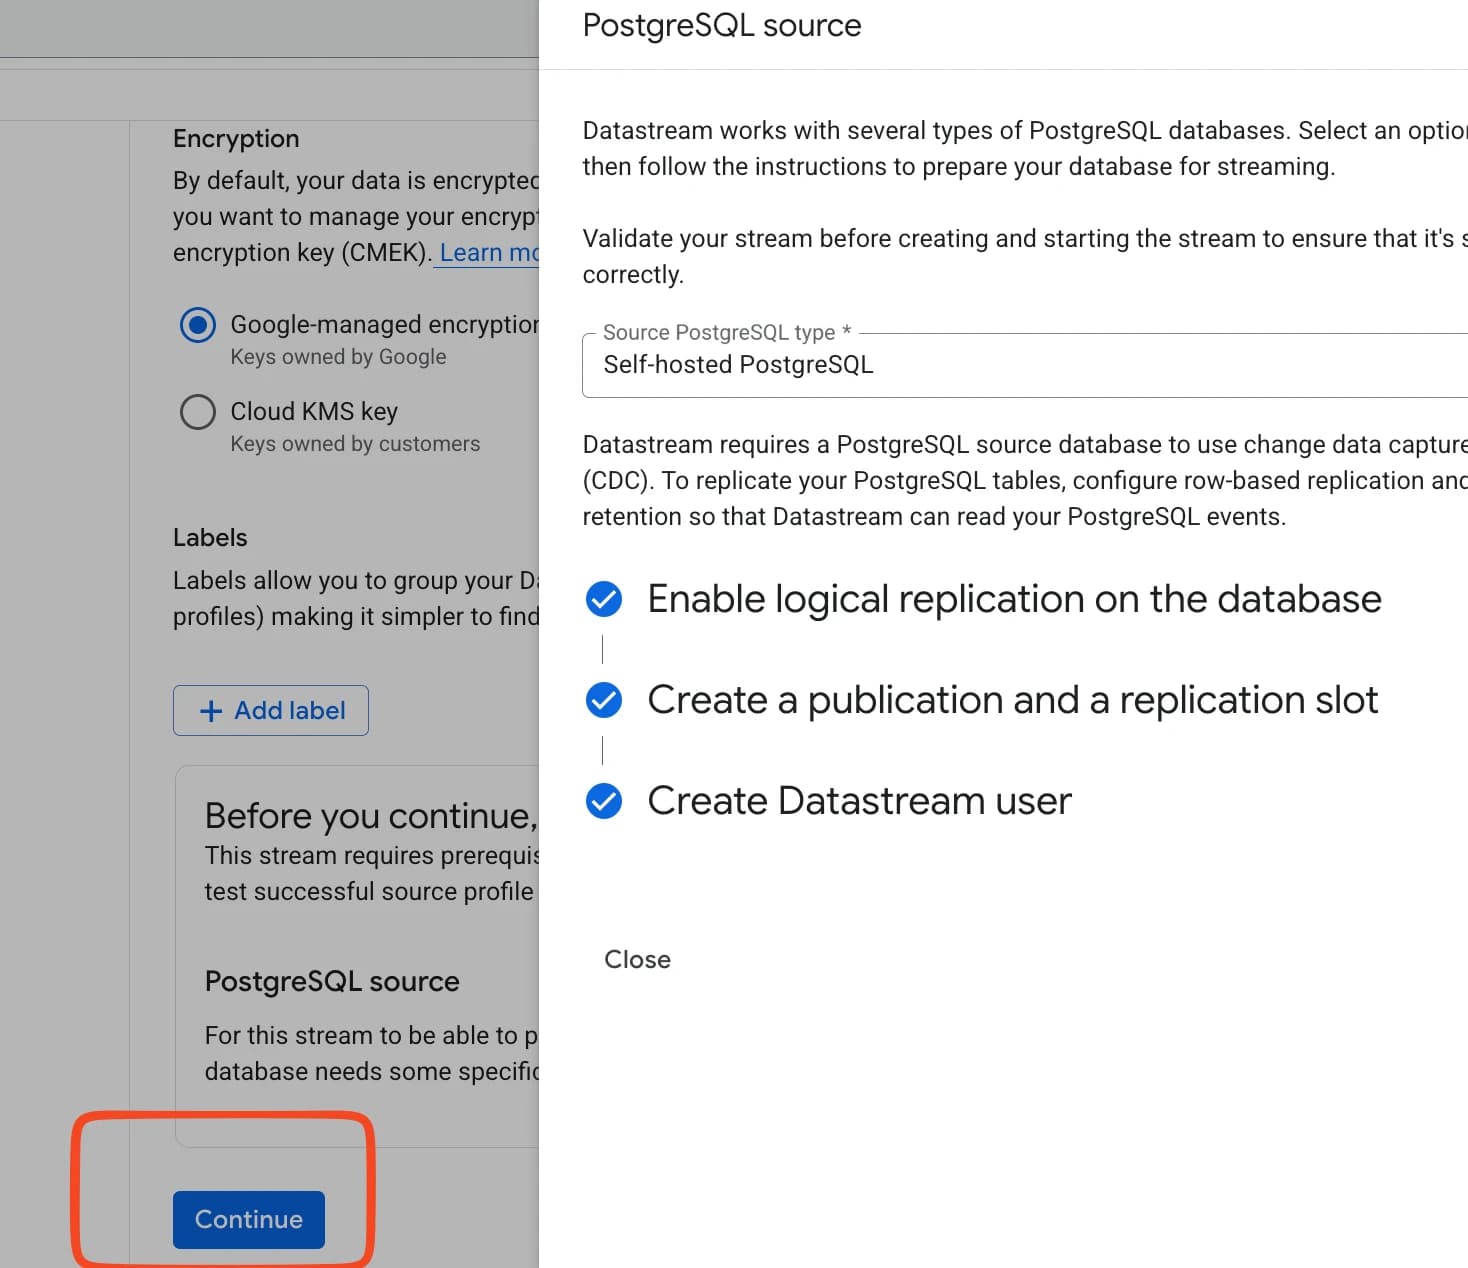
Task: Click the Keys owned by customers caption
Action: (x=355, y=444)
